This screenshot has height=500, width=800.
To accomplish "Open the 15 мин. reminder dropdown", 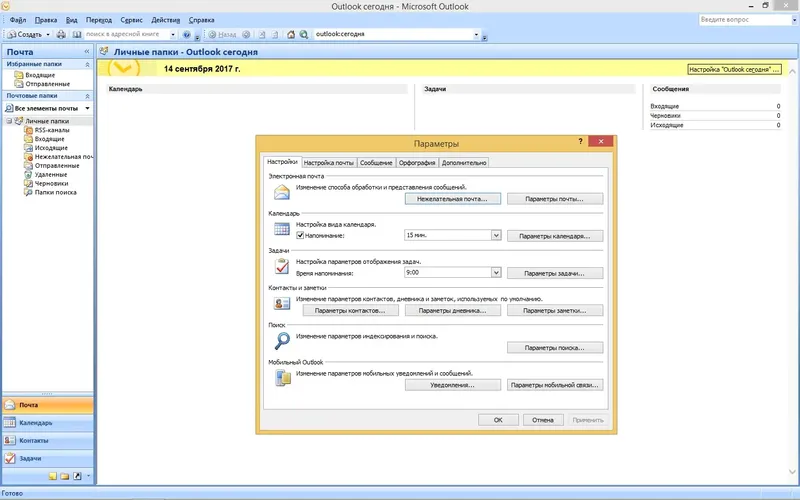I will click(495, 235).
